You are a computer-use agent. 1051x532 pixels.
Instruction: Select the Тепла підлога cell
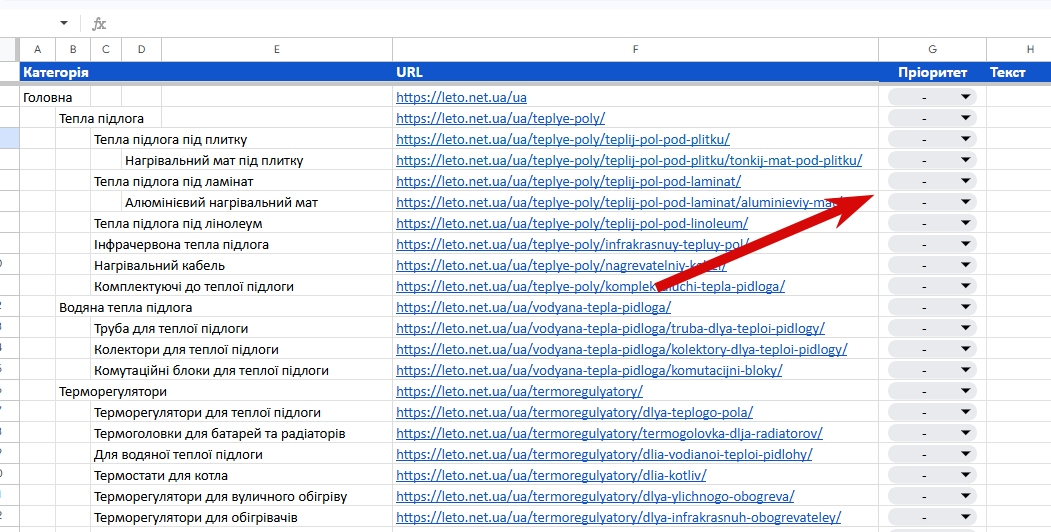pyautogui.click(x=101, y=119)
